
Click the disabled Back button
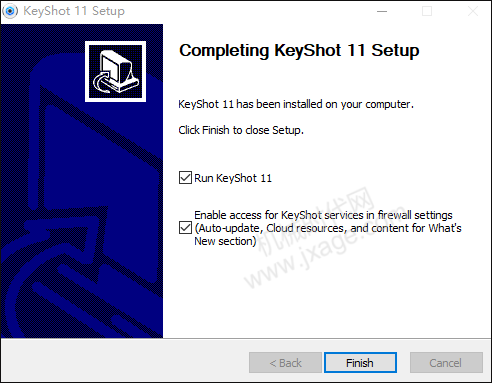click(285, 362)
